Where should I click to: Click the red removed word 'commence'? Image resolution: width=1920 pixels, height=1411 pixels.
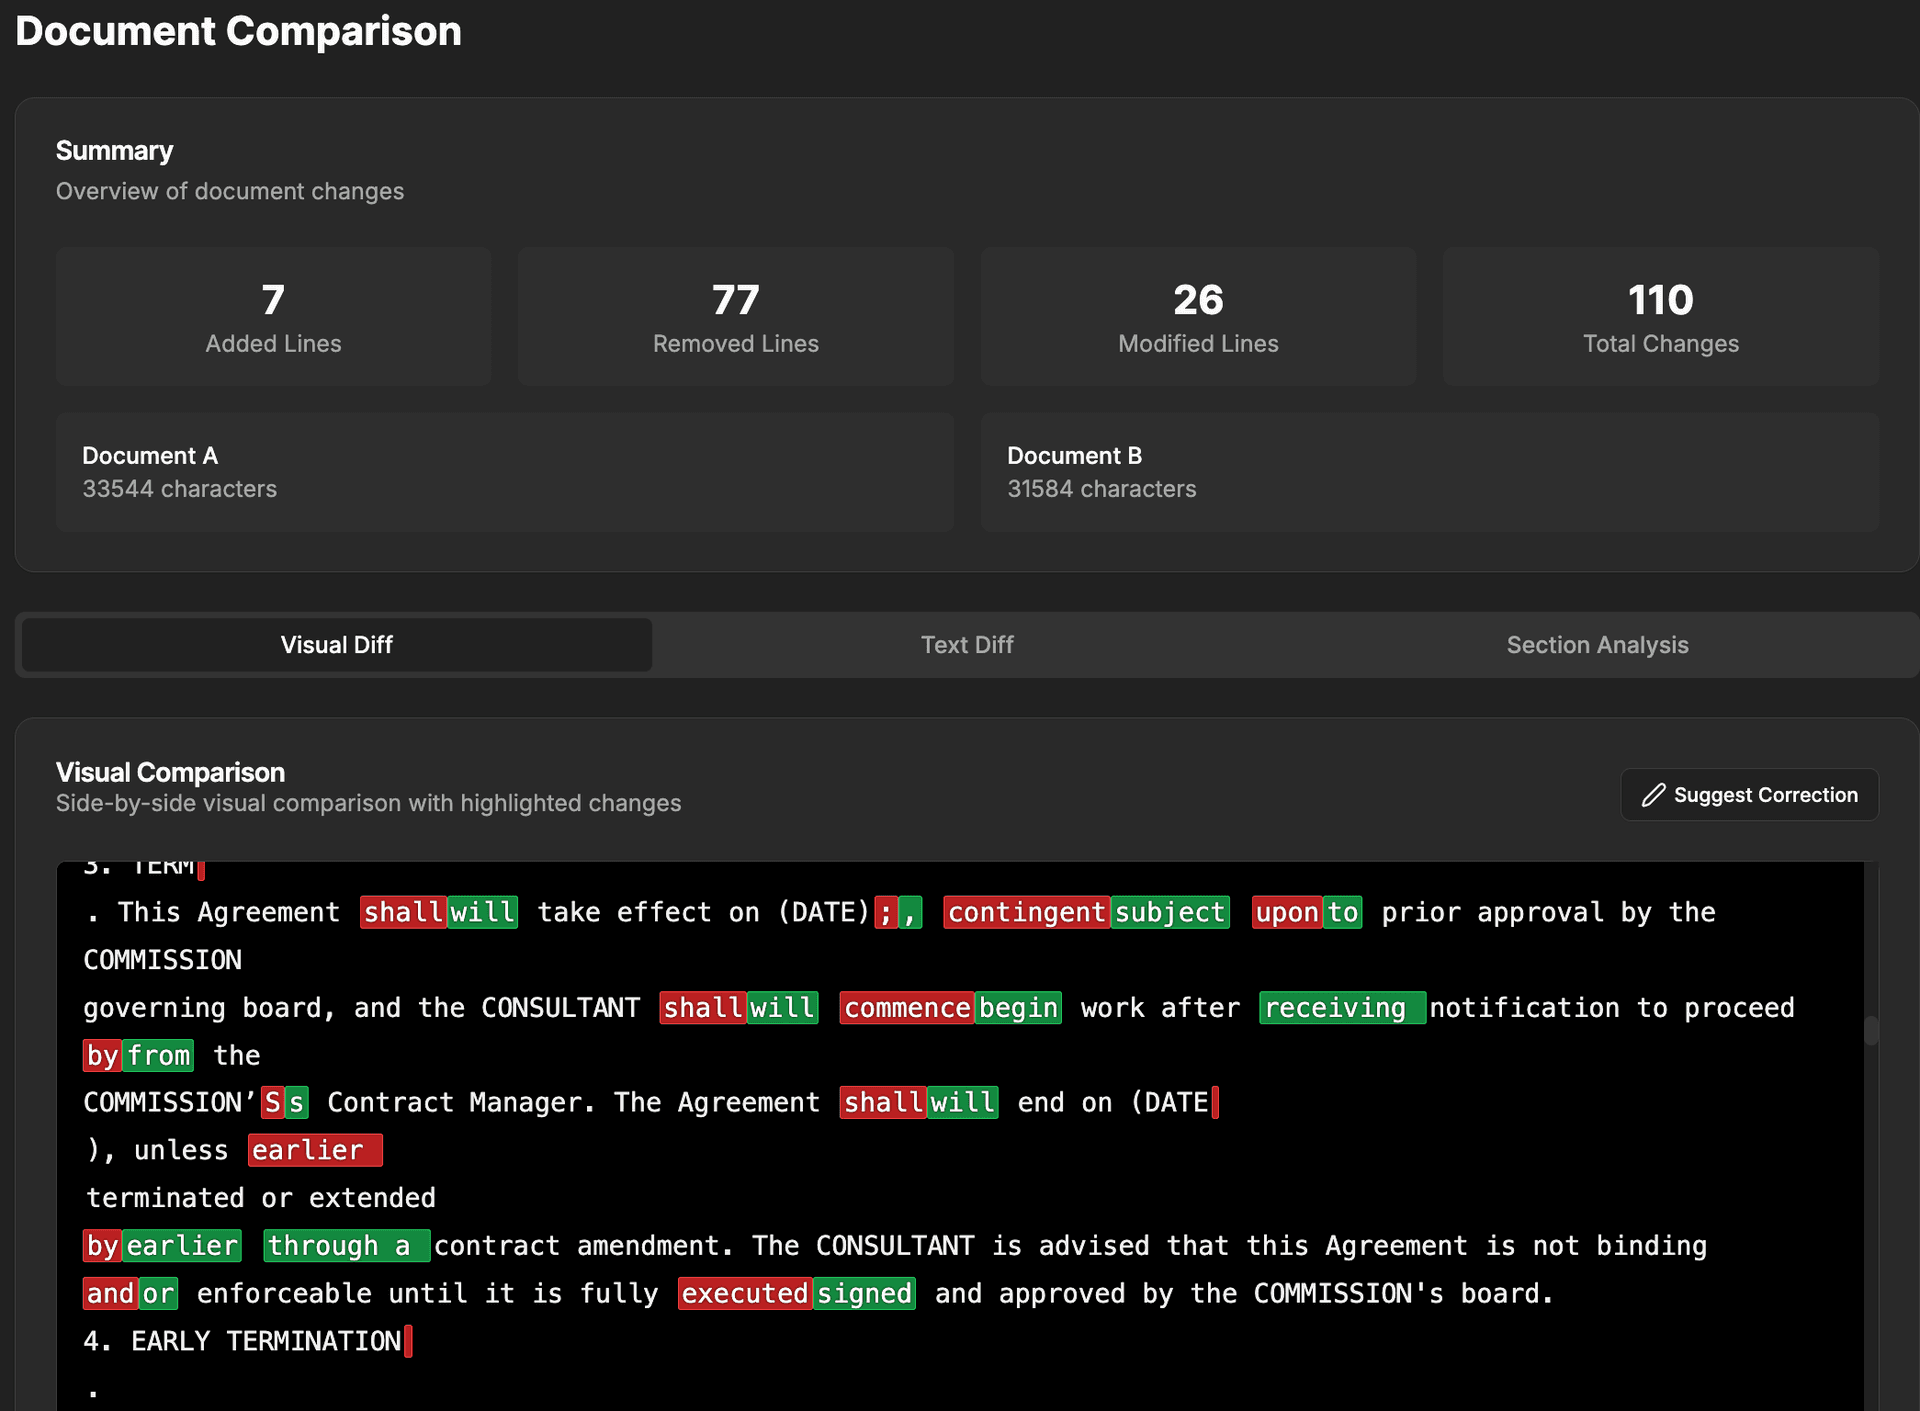(x=907, y=1008)
